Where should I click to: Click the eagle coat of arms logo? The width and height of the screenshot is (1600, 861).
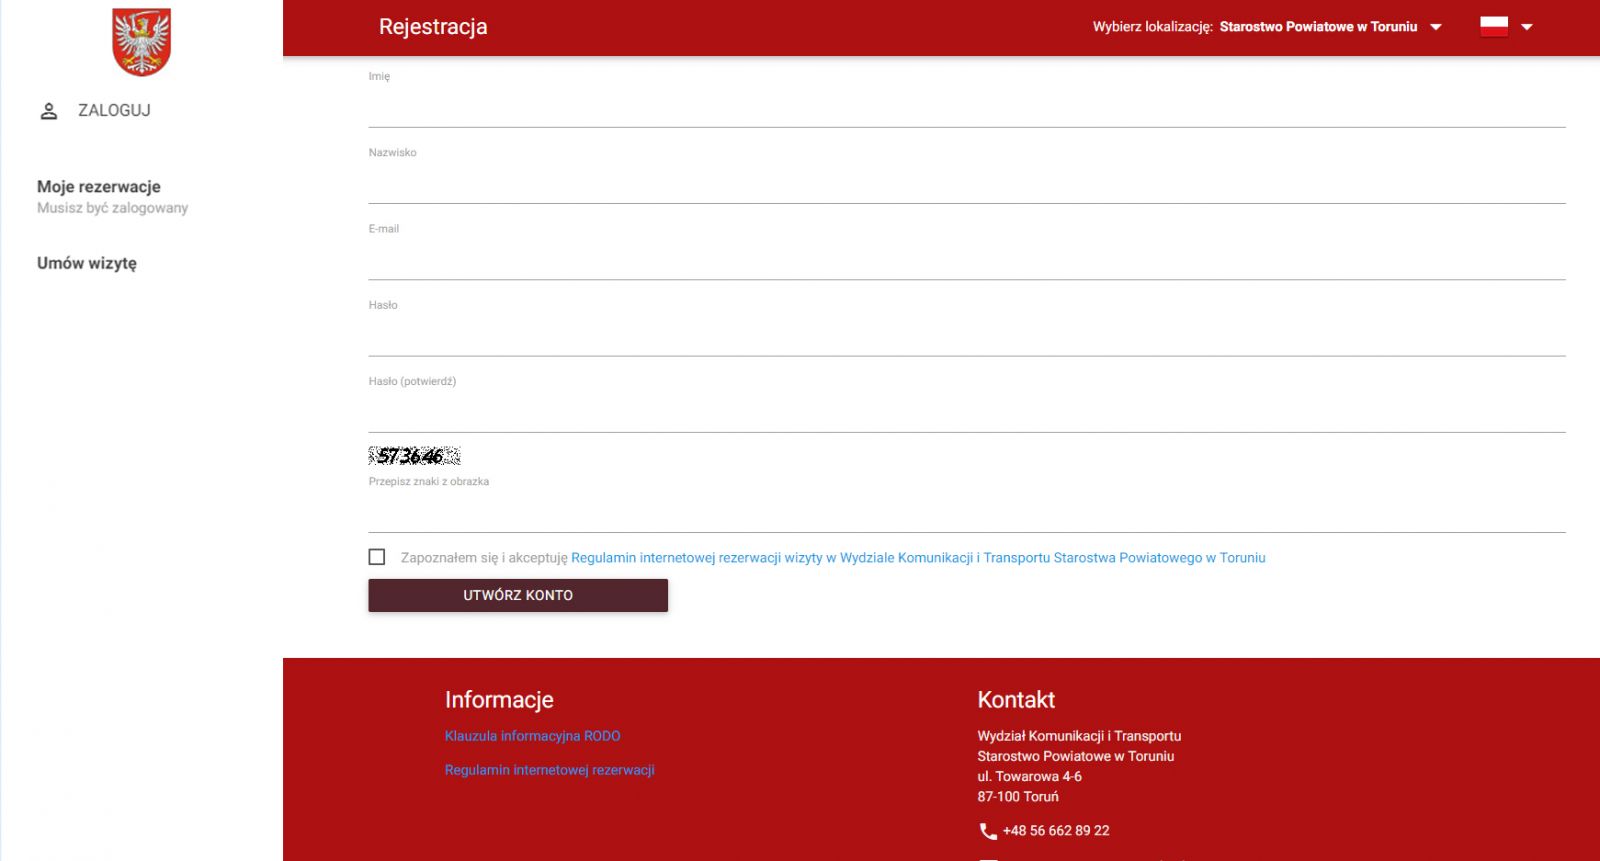tap(141, 42)
